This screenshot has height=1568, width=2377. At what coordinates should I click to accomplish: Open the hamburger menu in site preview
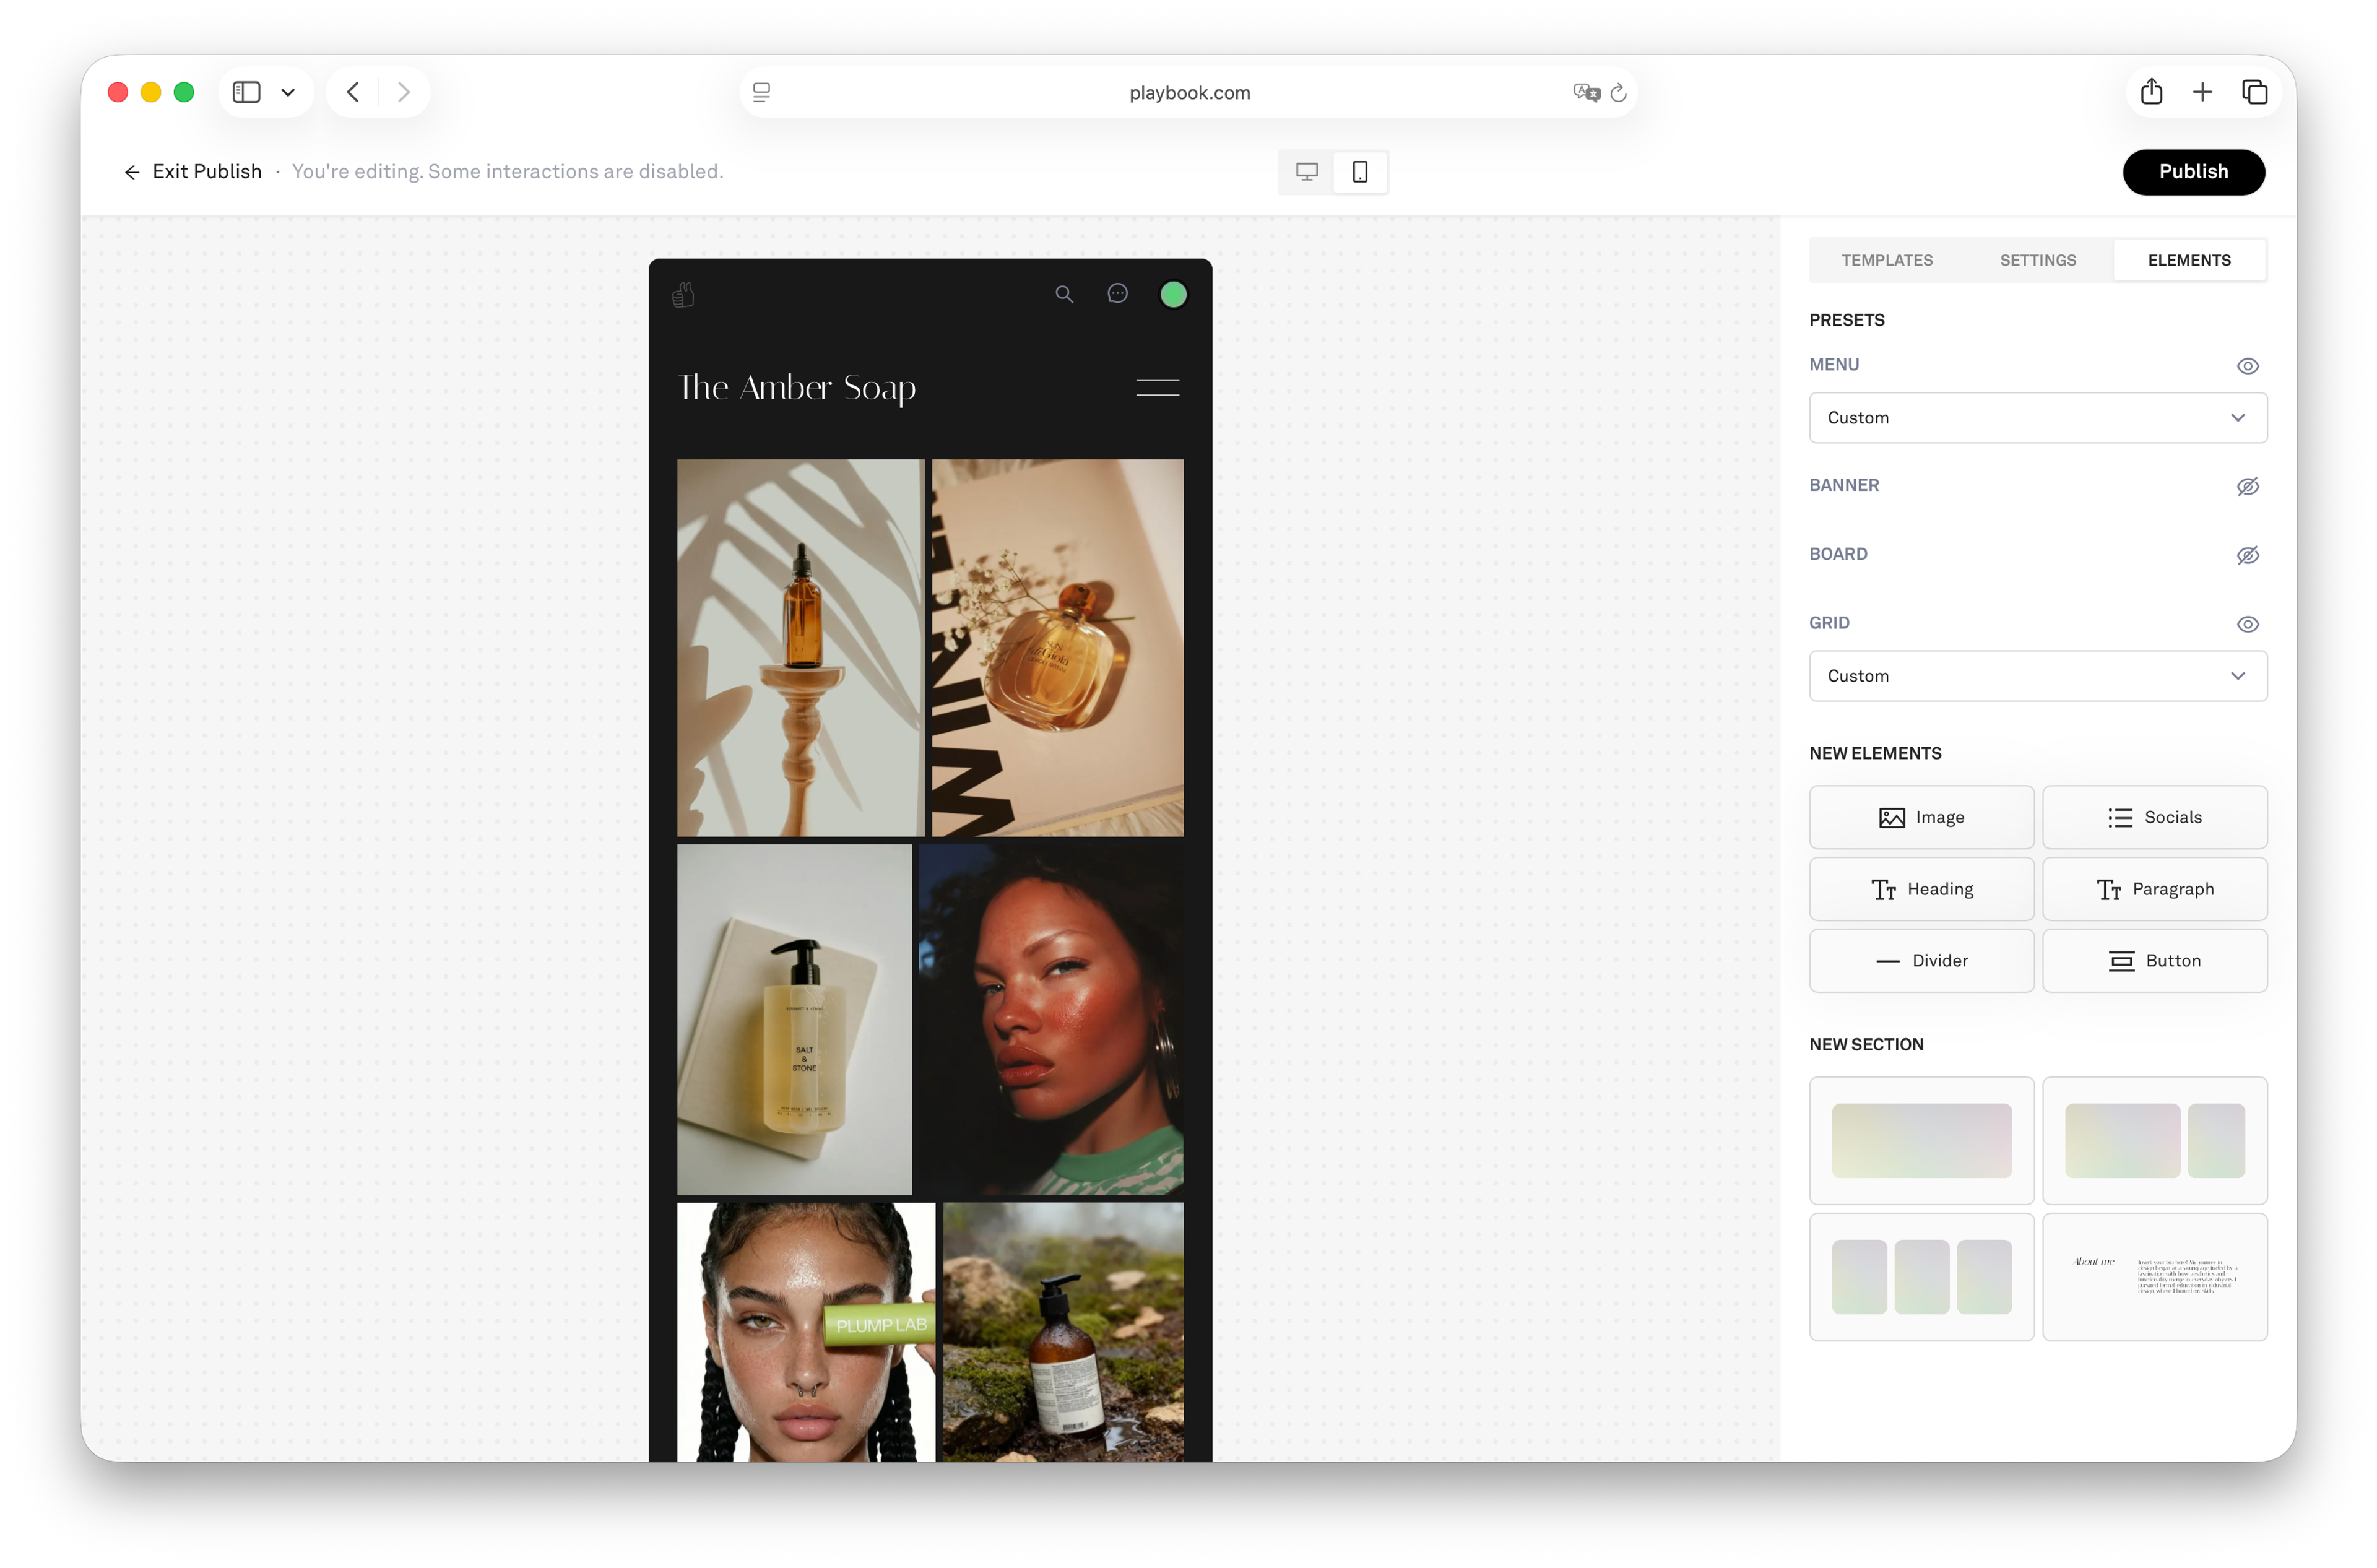[x=1157, y=388]
